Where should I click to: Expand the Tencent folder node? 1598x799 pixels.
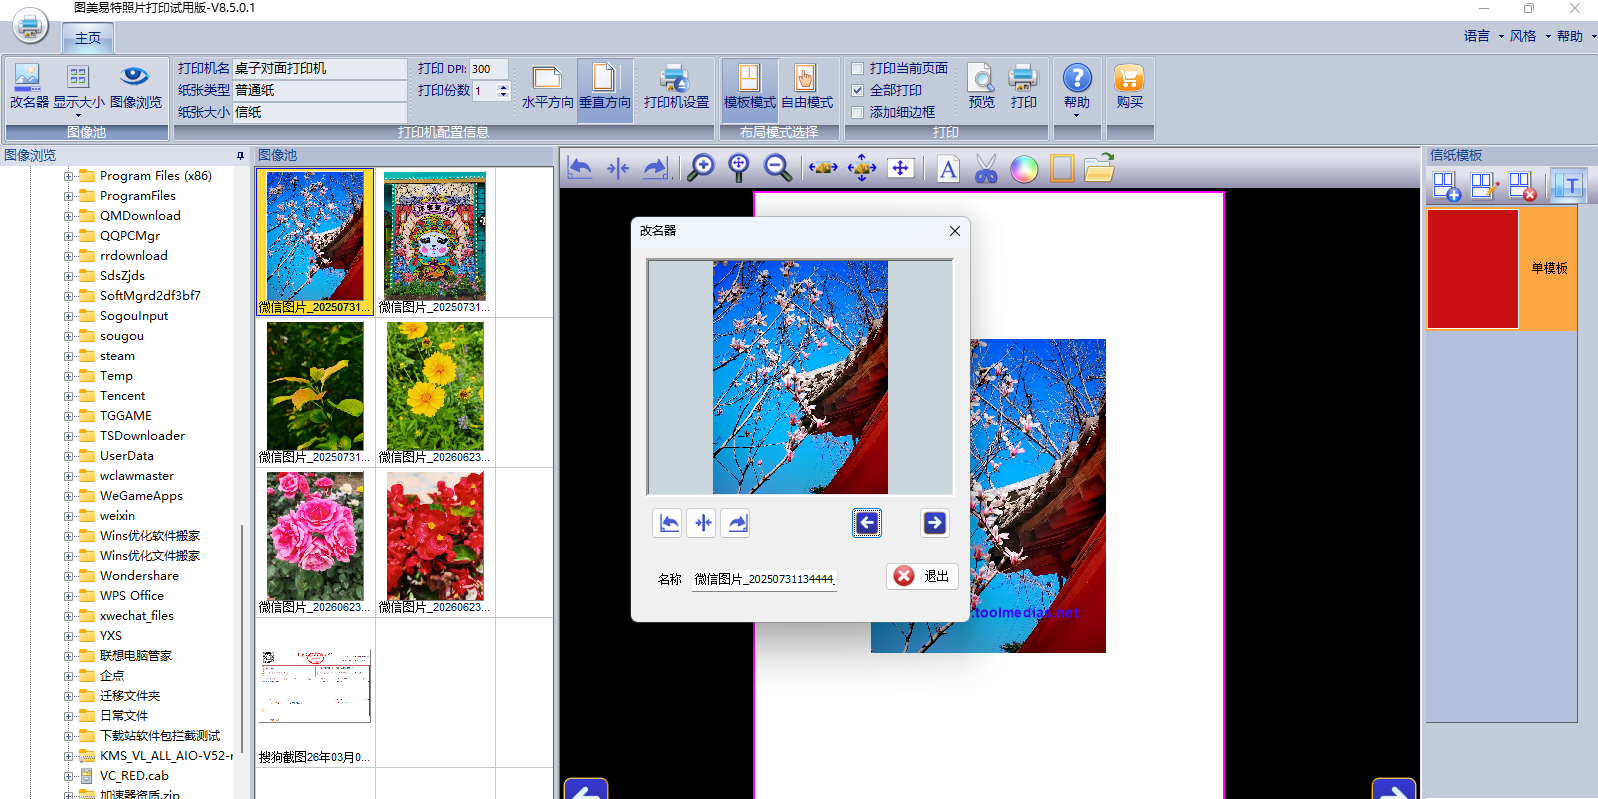coord(68,396)
